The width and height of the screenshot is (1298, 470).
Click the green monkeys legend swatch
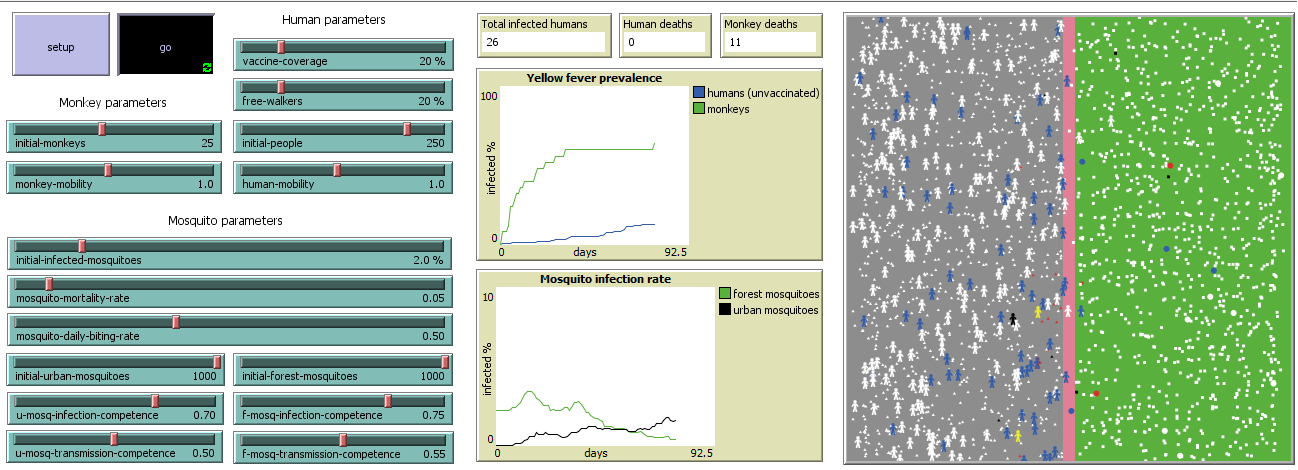[x=698, y=109]
